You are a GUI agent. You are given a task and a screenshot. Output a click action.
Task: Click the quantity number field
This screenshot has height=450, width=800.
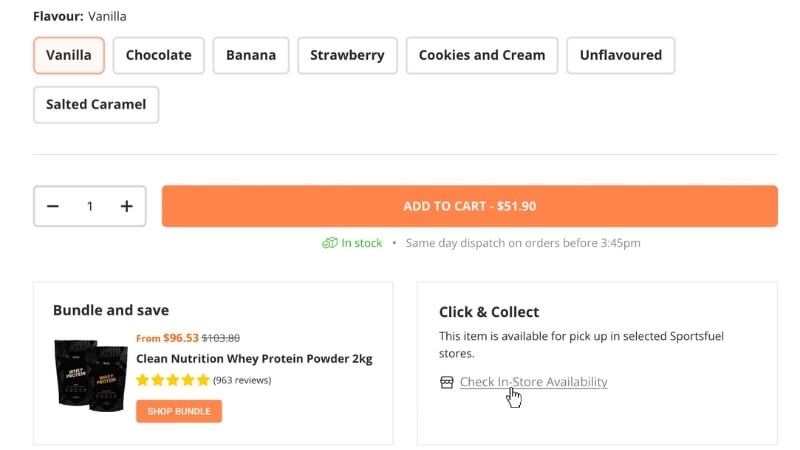[x=90, y=206]
